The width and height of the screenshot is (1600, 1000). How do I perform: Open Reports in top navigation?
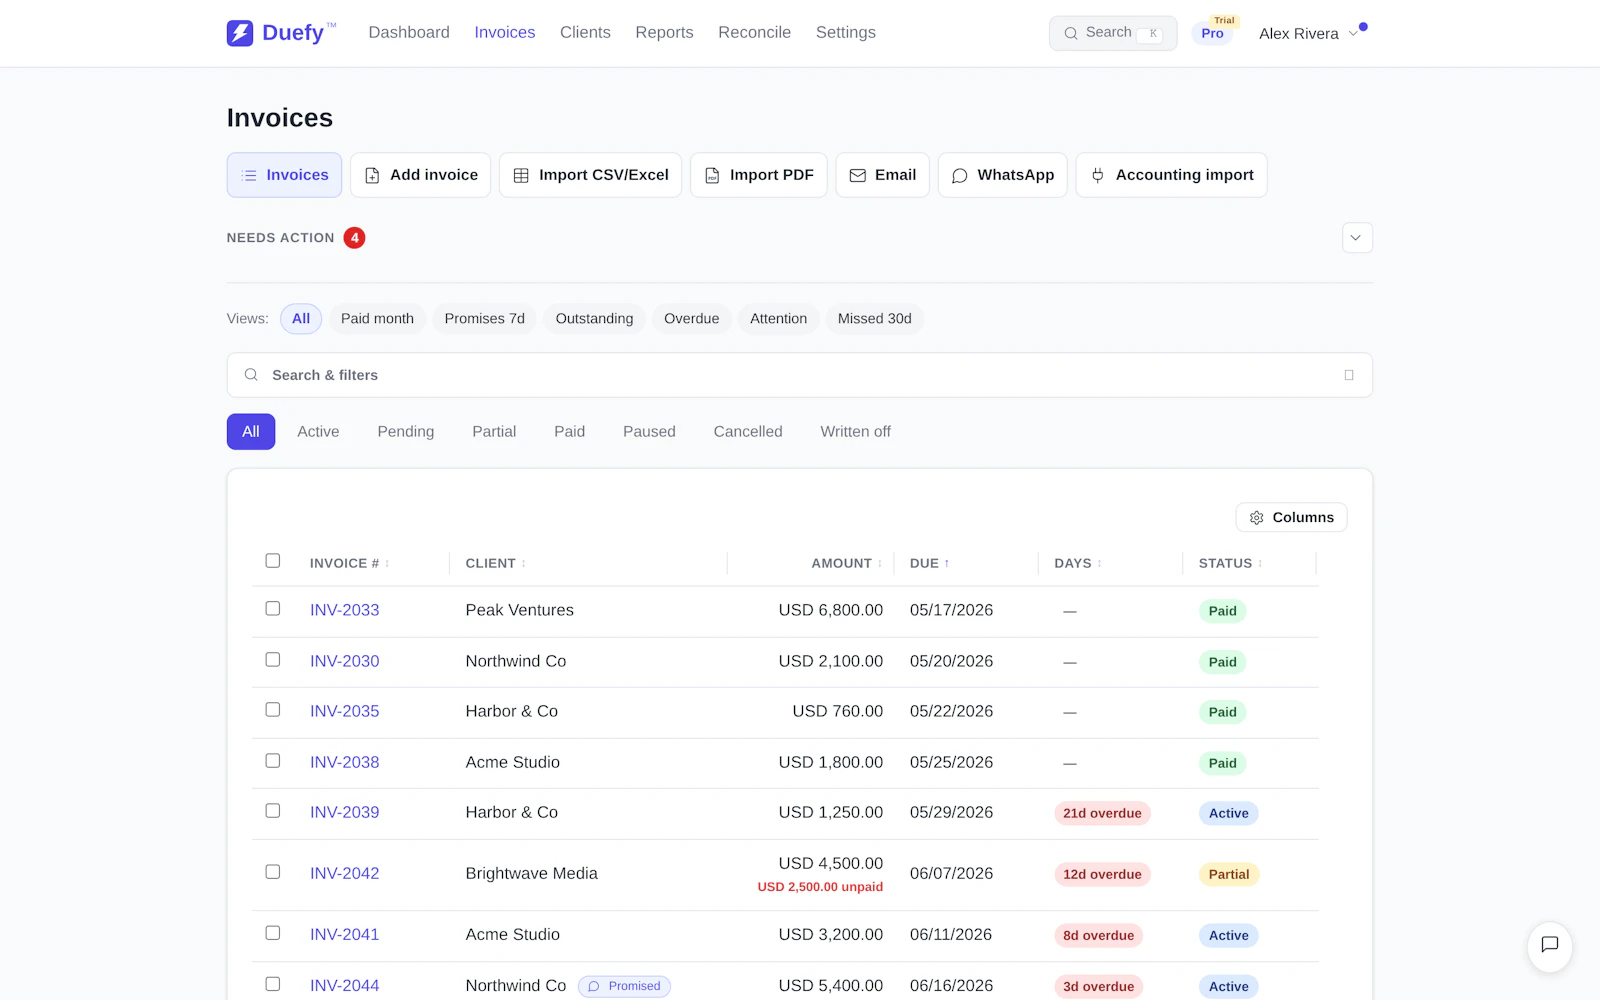(x=664, y=33)
